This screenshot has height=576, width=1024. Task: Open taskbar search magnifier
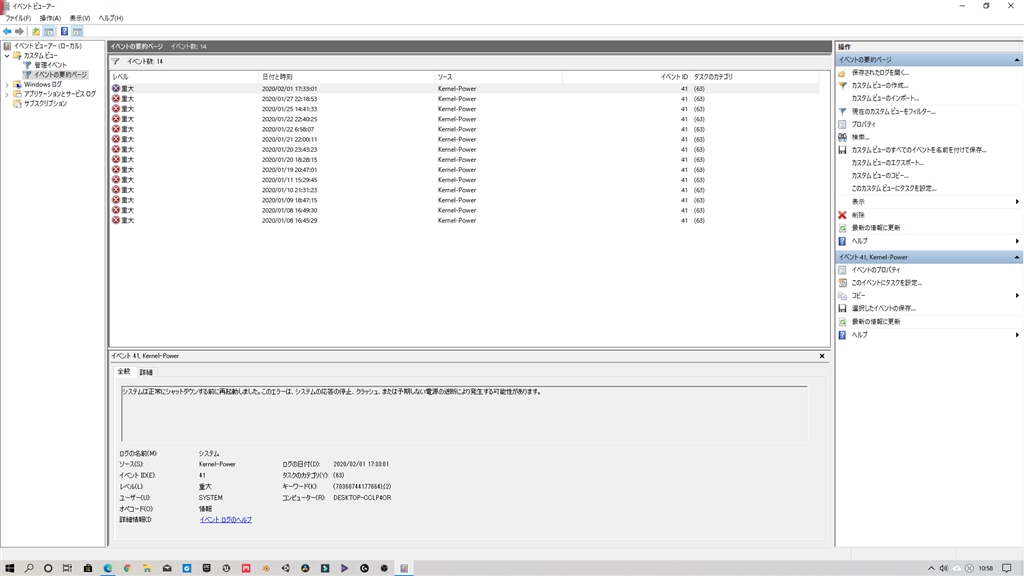[x=29, y=568]
